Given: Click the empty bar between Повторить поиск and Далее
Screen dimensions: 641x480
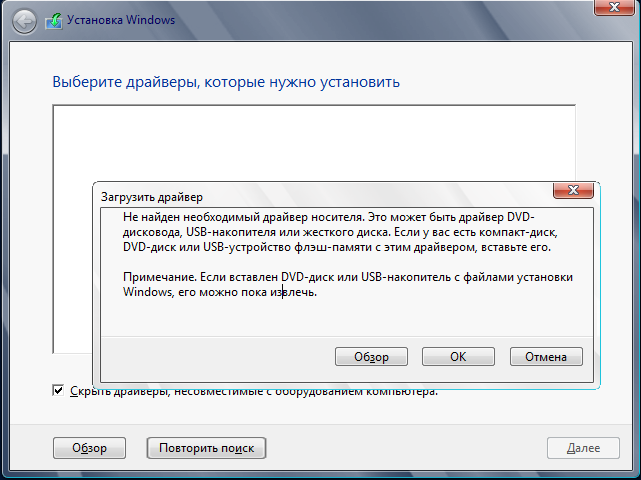Looking at the screenshot, I should click(x=405, y=448).
